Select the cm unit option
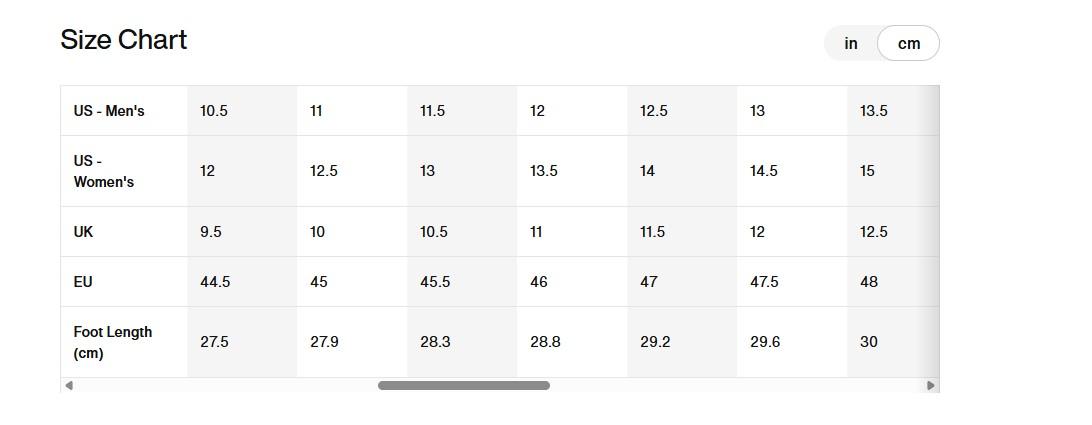Viewport: 1092px width, 425px height. tap(908, 44)
